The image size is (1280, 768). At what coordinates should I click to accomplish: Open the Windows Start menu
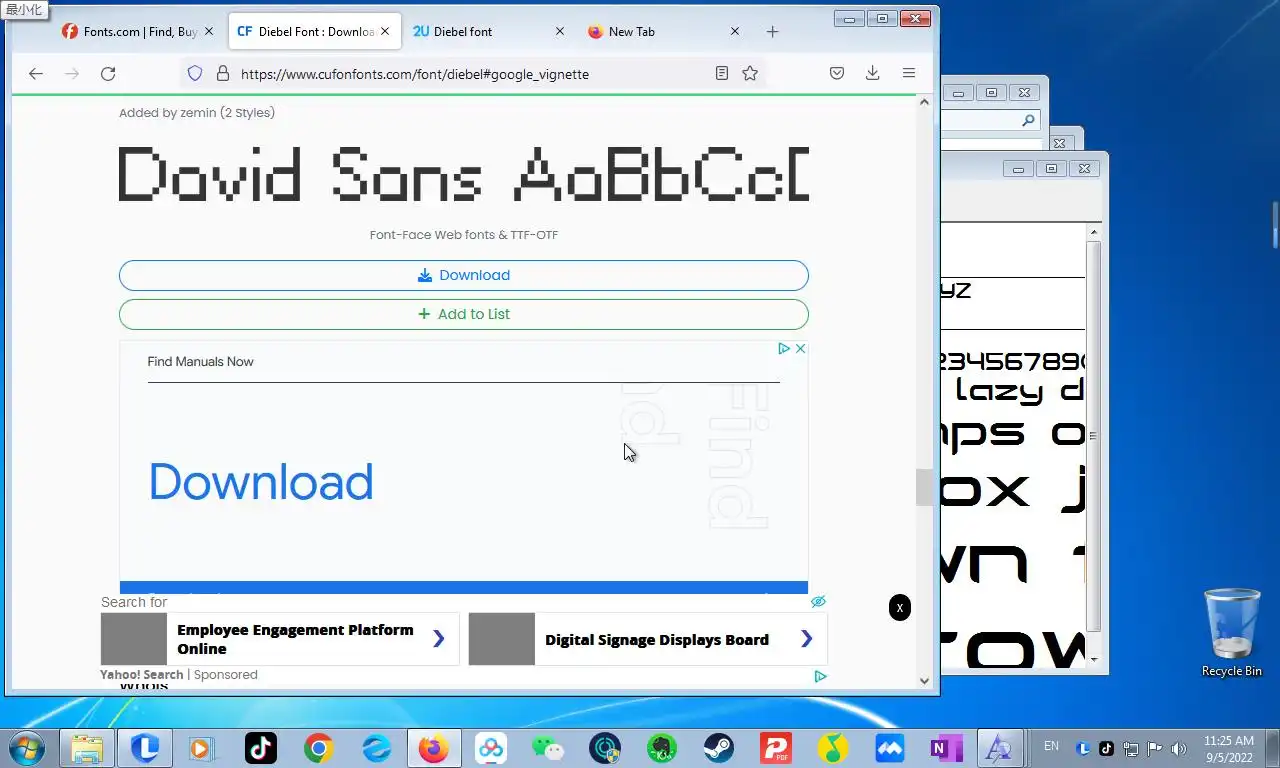click(x=26, y=748)
